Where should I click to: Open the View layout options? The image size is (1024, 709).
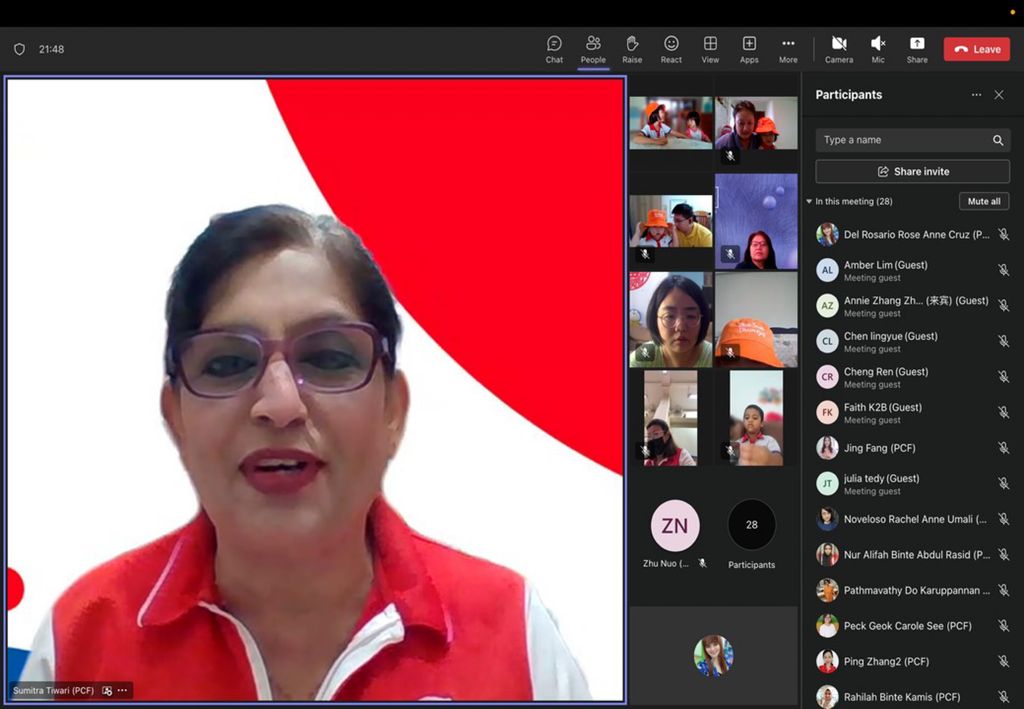point(710,50)
